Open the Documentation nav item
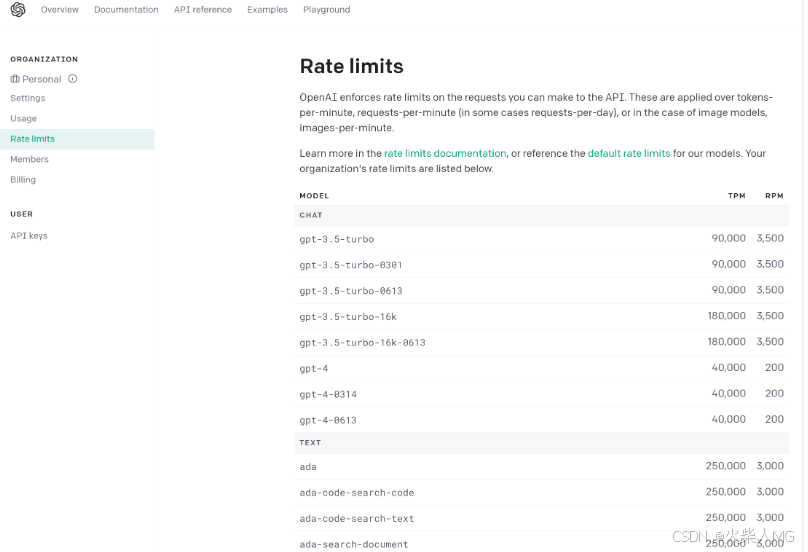Viewport: 808px width, 552px height. pyautogui.click(x=126, y=10)
